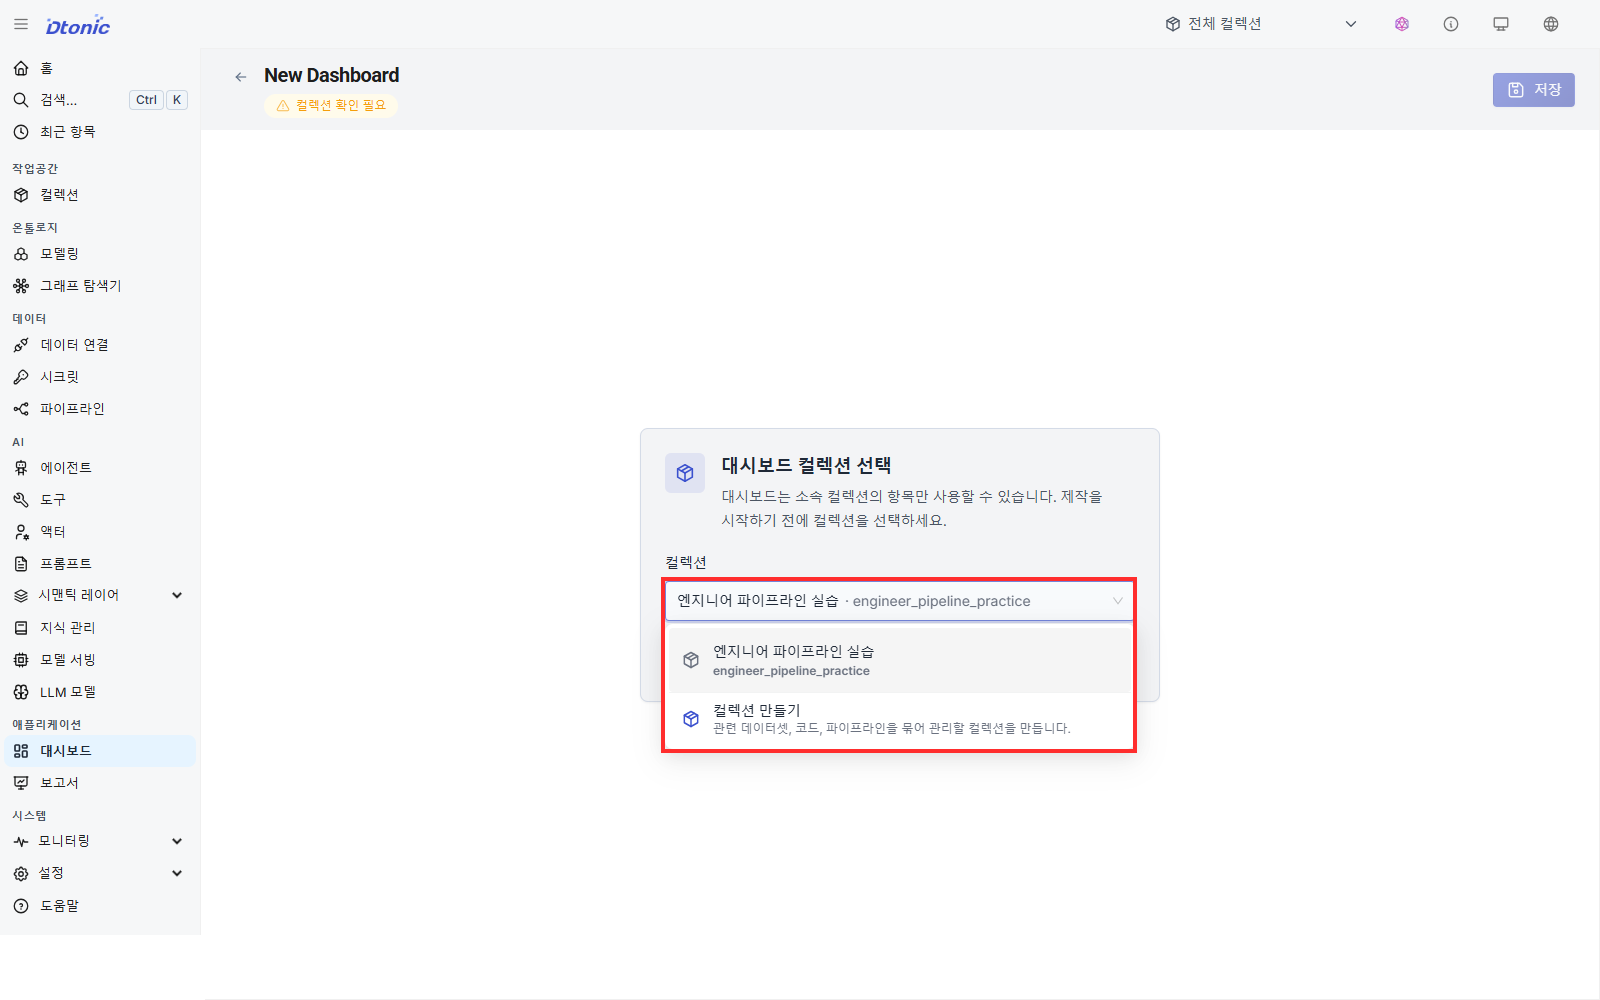Open 시크릿 secrets page
This screenshot has width=1600, height=1000.
[x=100, y=377]
